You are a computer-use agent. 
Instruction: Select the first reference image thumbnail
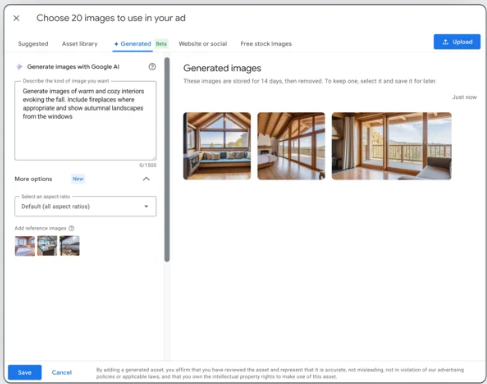(x=25, y=246)
